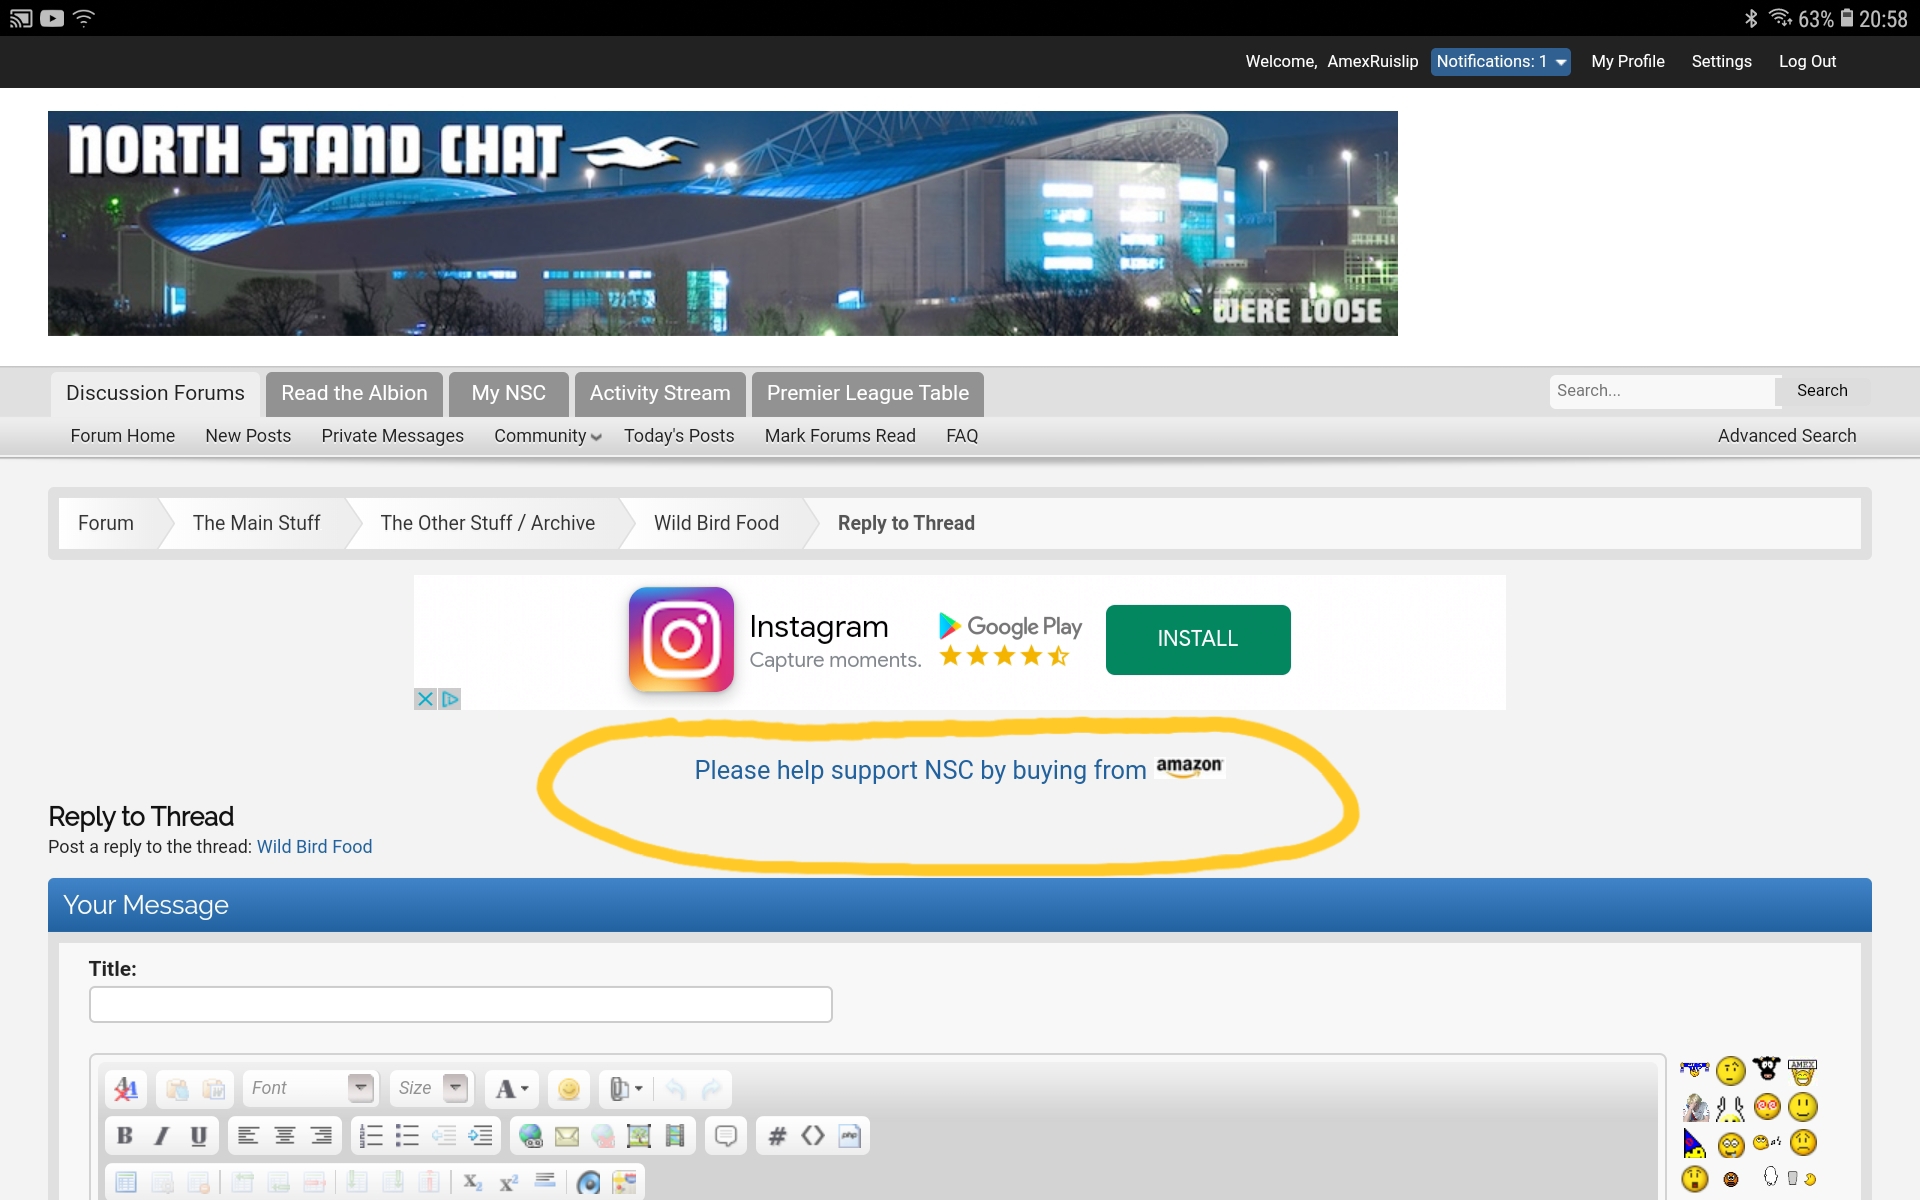Open the text color dropdown
This screenshot has height=1200, width=1920.
pyautogui.click(x=512, y=1089)
